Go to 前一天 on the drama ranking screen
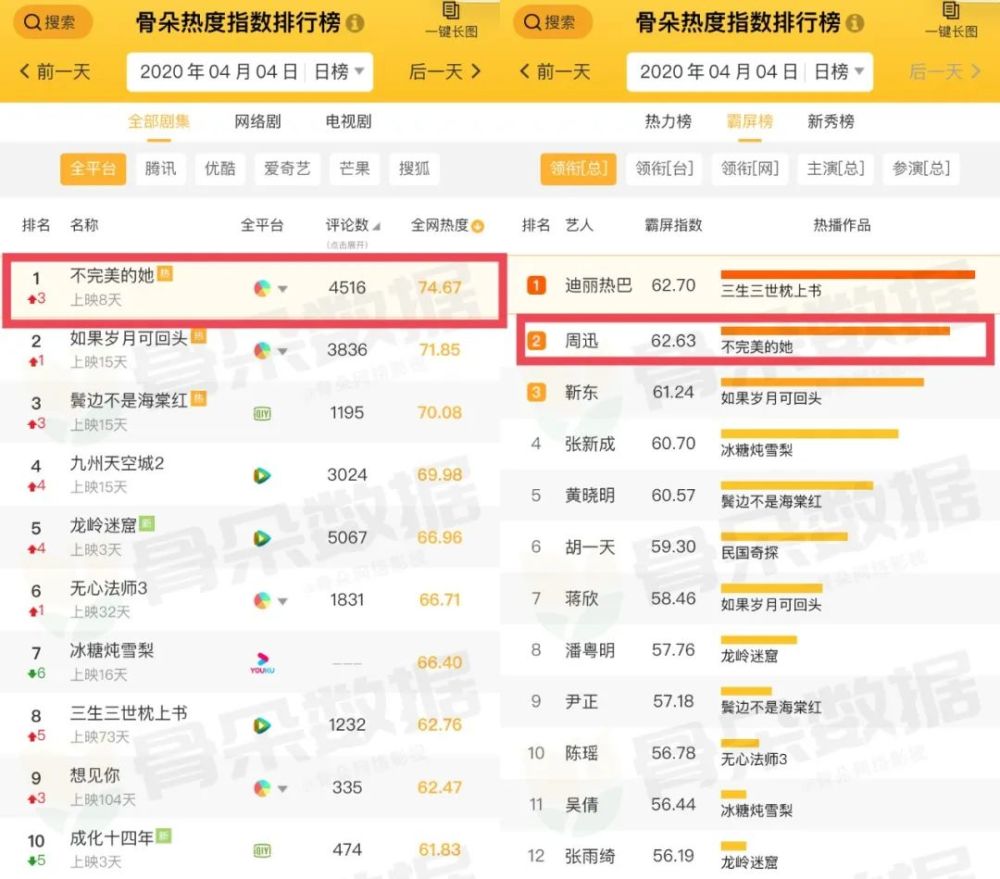The image size is (1000, 879). 55,71
